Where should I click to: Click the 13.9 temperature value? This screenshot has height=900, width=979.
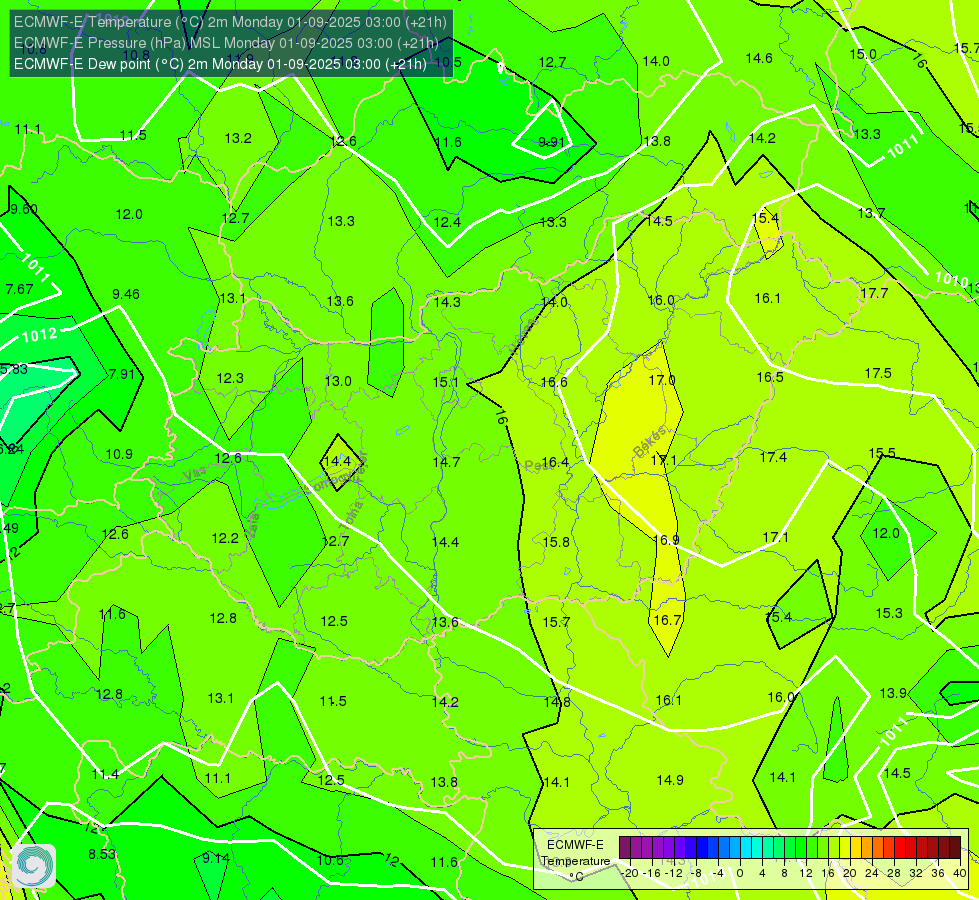893,693
